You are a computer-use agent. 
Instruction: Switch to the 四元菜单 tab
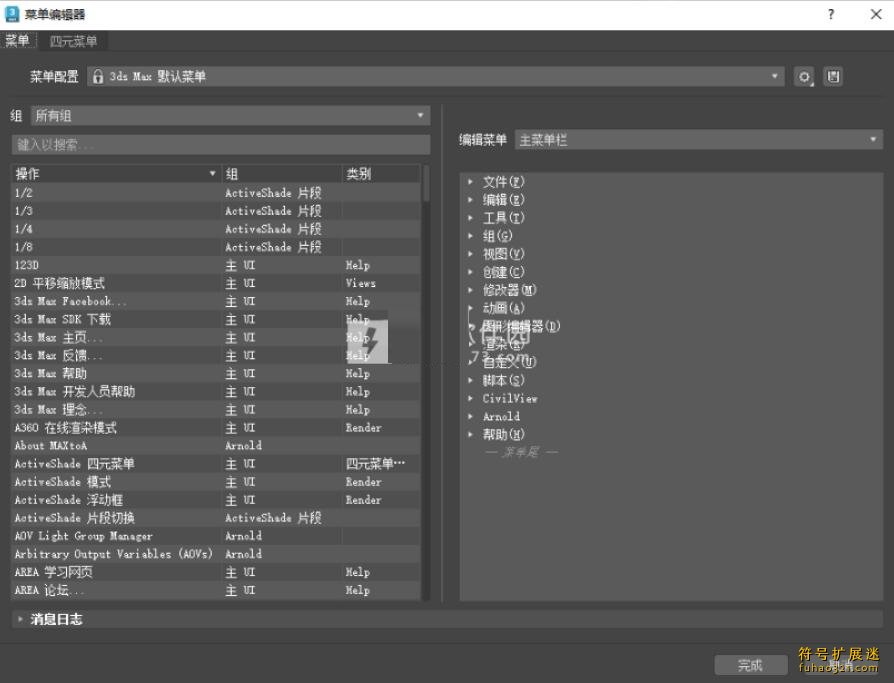(x=73, y=41)
